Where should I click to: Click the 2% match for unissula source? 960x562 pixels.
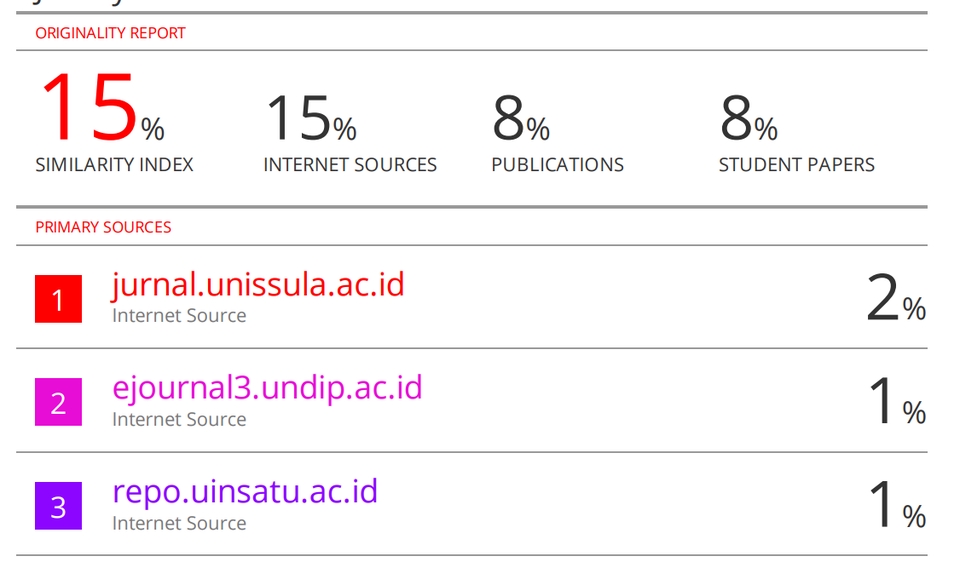[896, 298]
